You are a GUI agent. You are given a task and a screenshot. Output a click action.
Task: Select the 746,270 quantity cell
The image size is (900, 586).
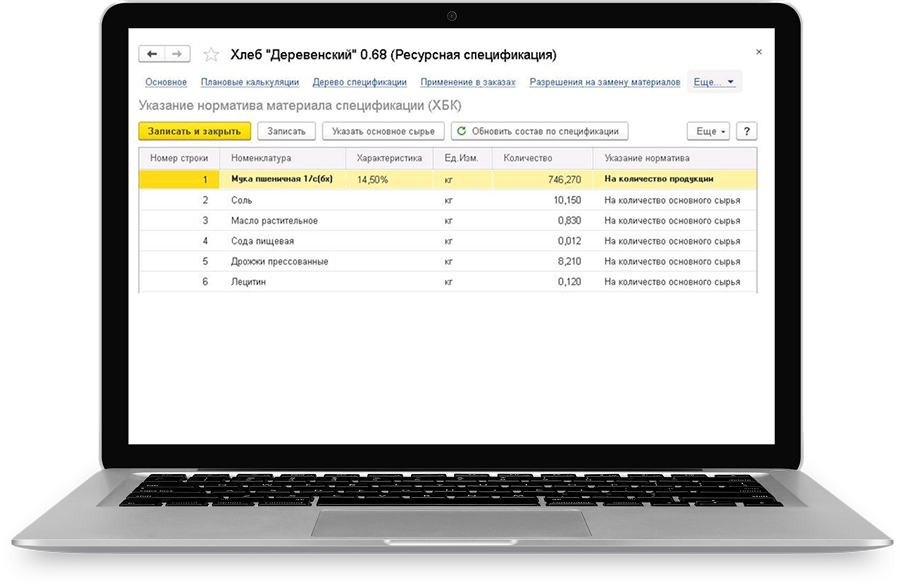[542, 179]
